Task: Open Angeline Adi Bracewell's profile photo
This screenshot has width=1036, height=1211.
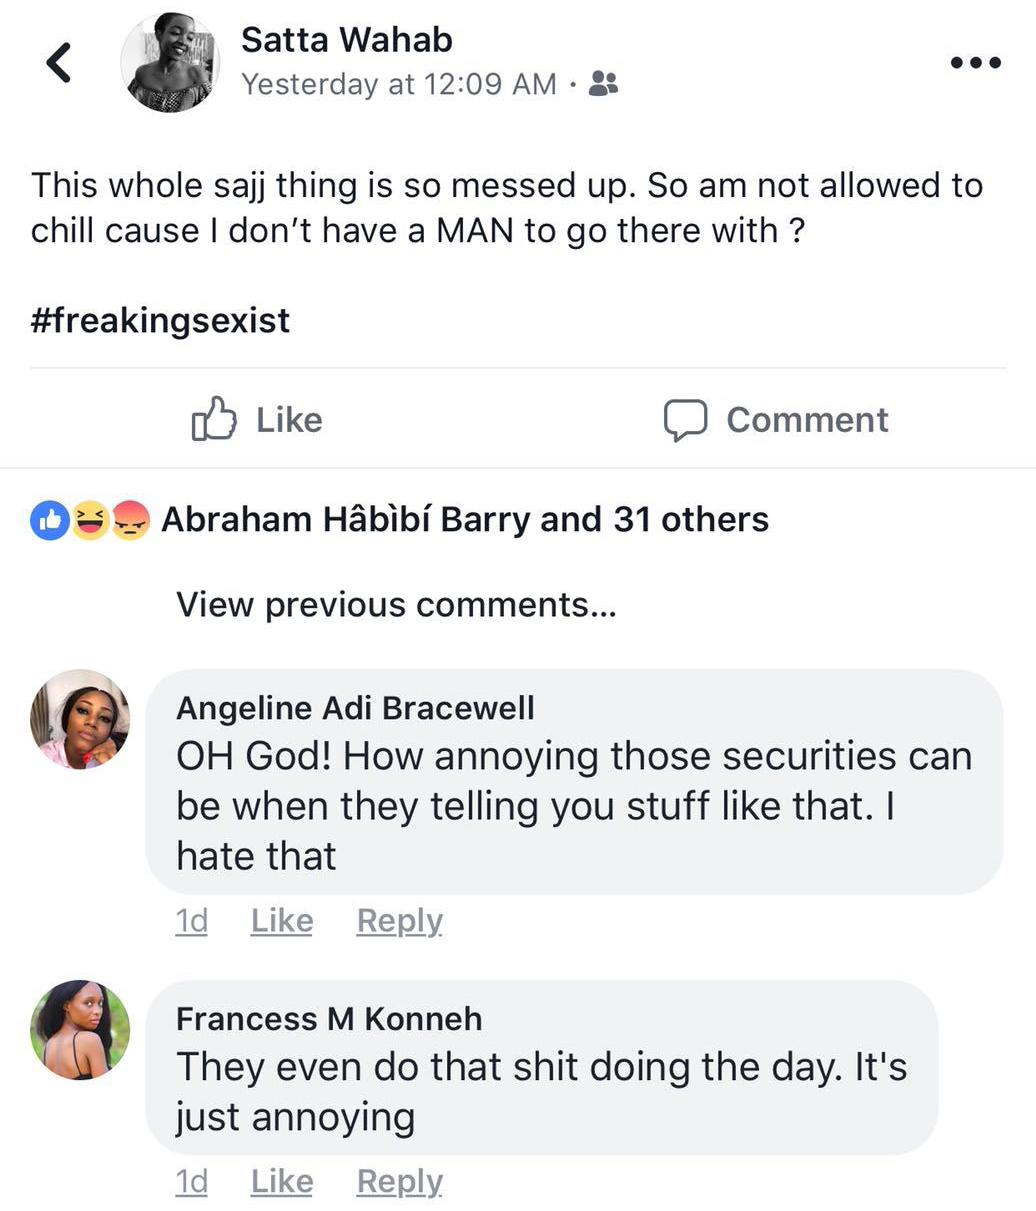Action: [80, 719]
